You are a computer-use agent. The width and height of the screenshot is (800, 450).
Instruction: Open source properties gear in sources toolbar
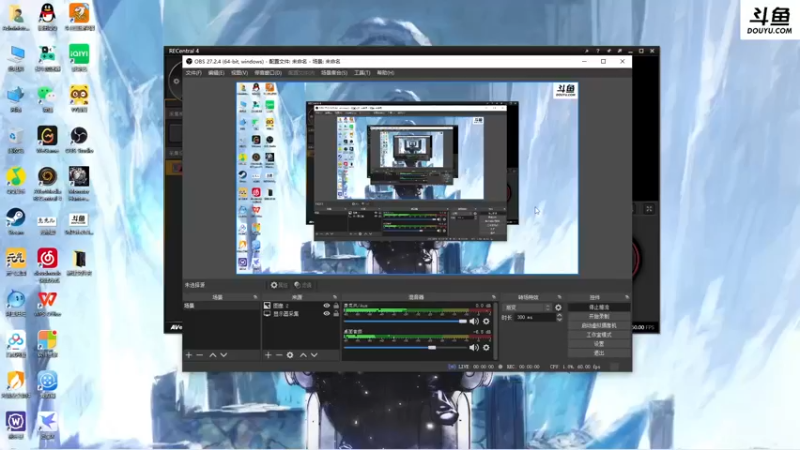coord(290,355)
